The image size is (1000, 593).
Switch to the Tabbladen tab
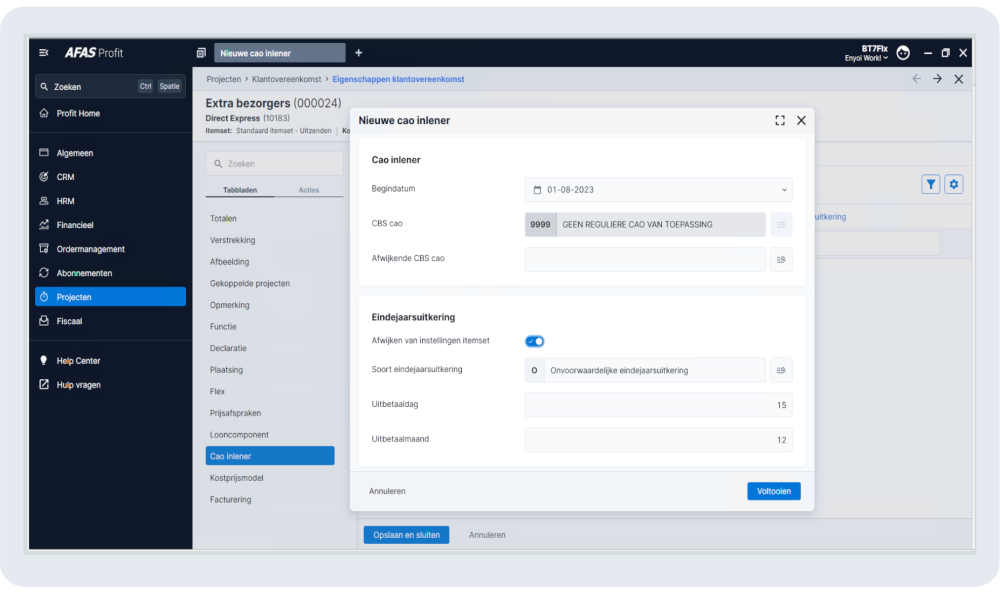pos(240,190)
